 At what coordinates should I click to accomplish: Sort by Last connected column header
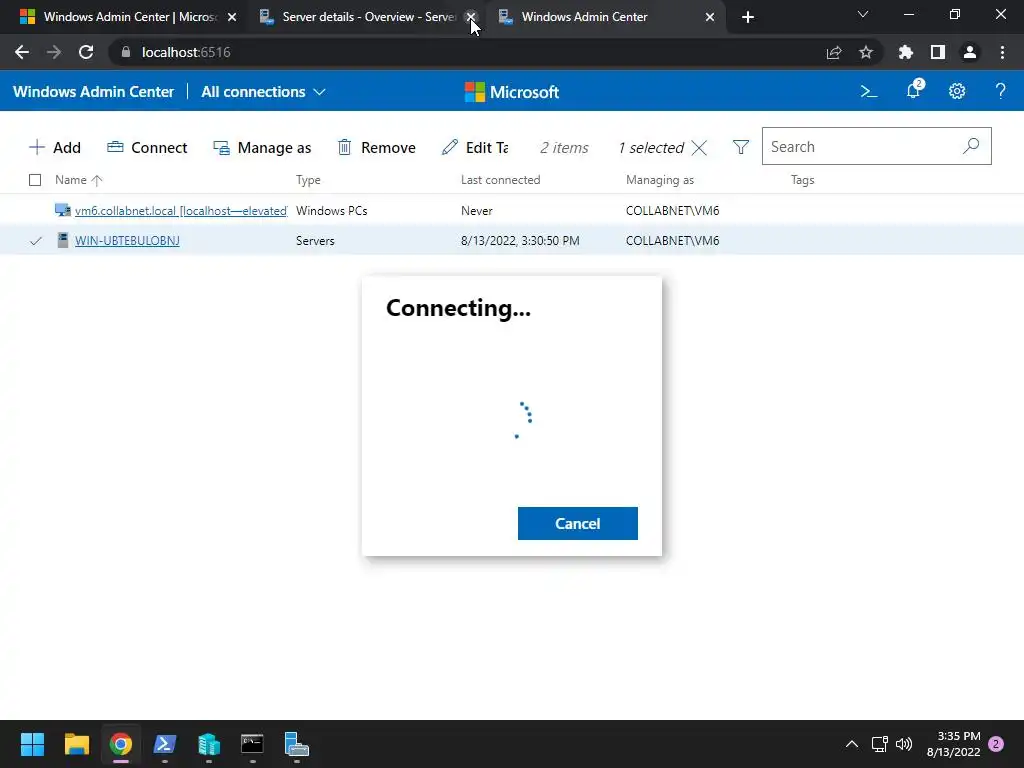click(x=500, y=180)
